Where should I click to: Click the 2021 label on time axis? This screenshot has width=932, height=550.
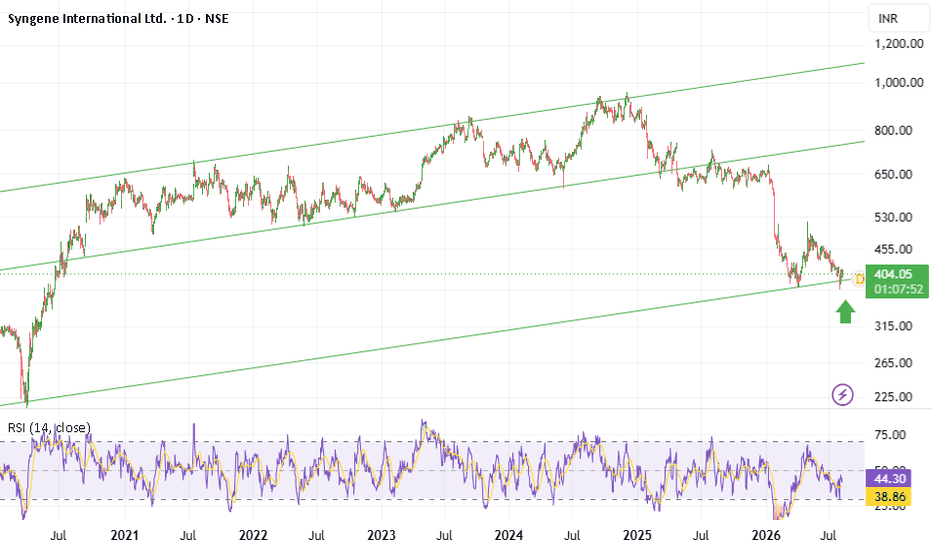coord(125,536)
